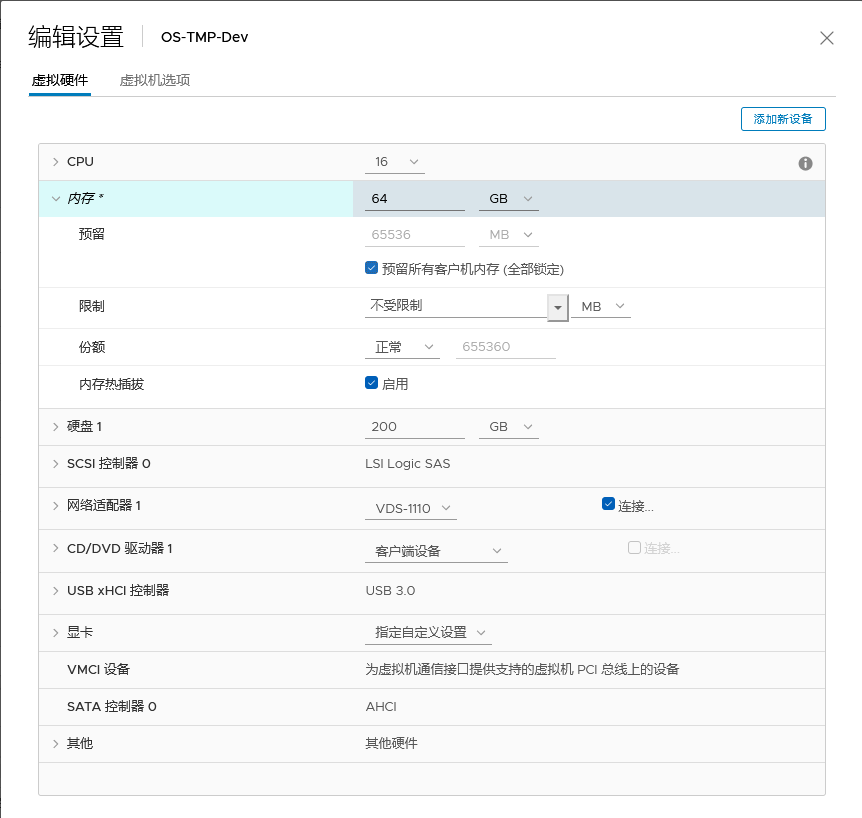Viewport: 862px width, 818px height.
Task: Open the CD/DVD dropdown showing 客户端设备
Action: (436, 551)
